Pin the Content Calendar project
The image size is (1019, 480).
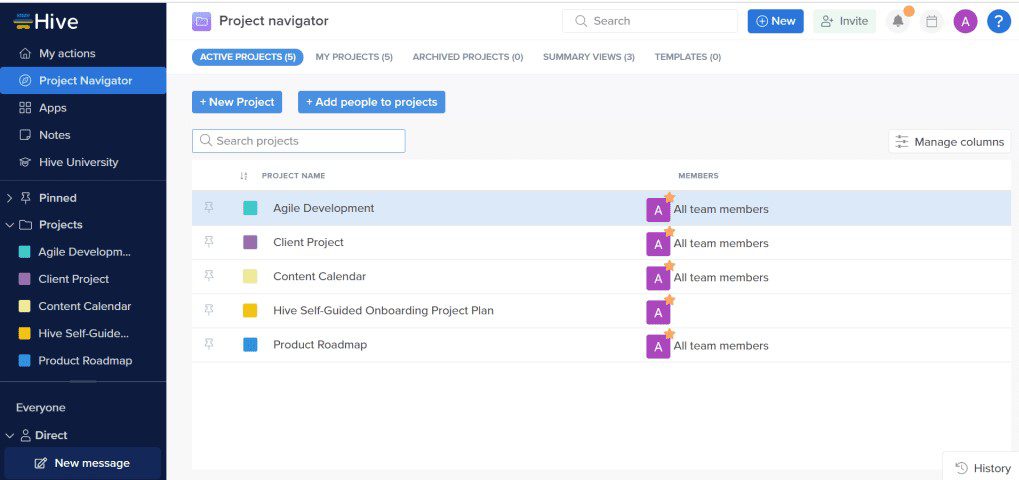(x=209, y=275)
